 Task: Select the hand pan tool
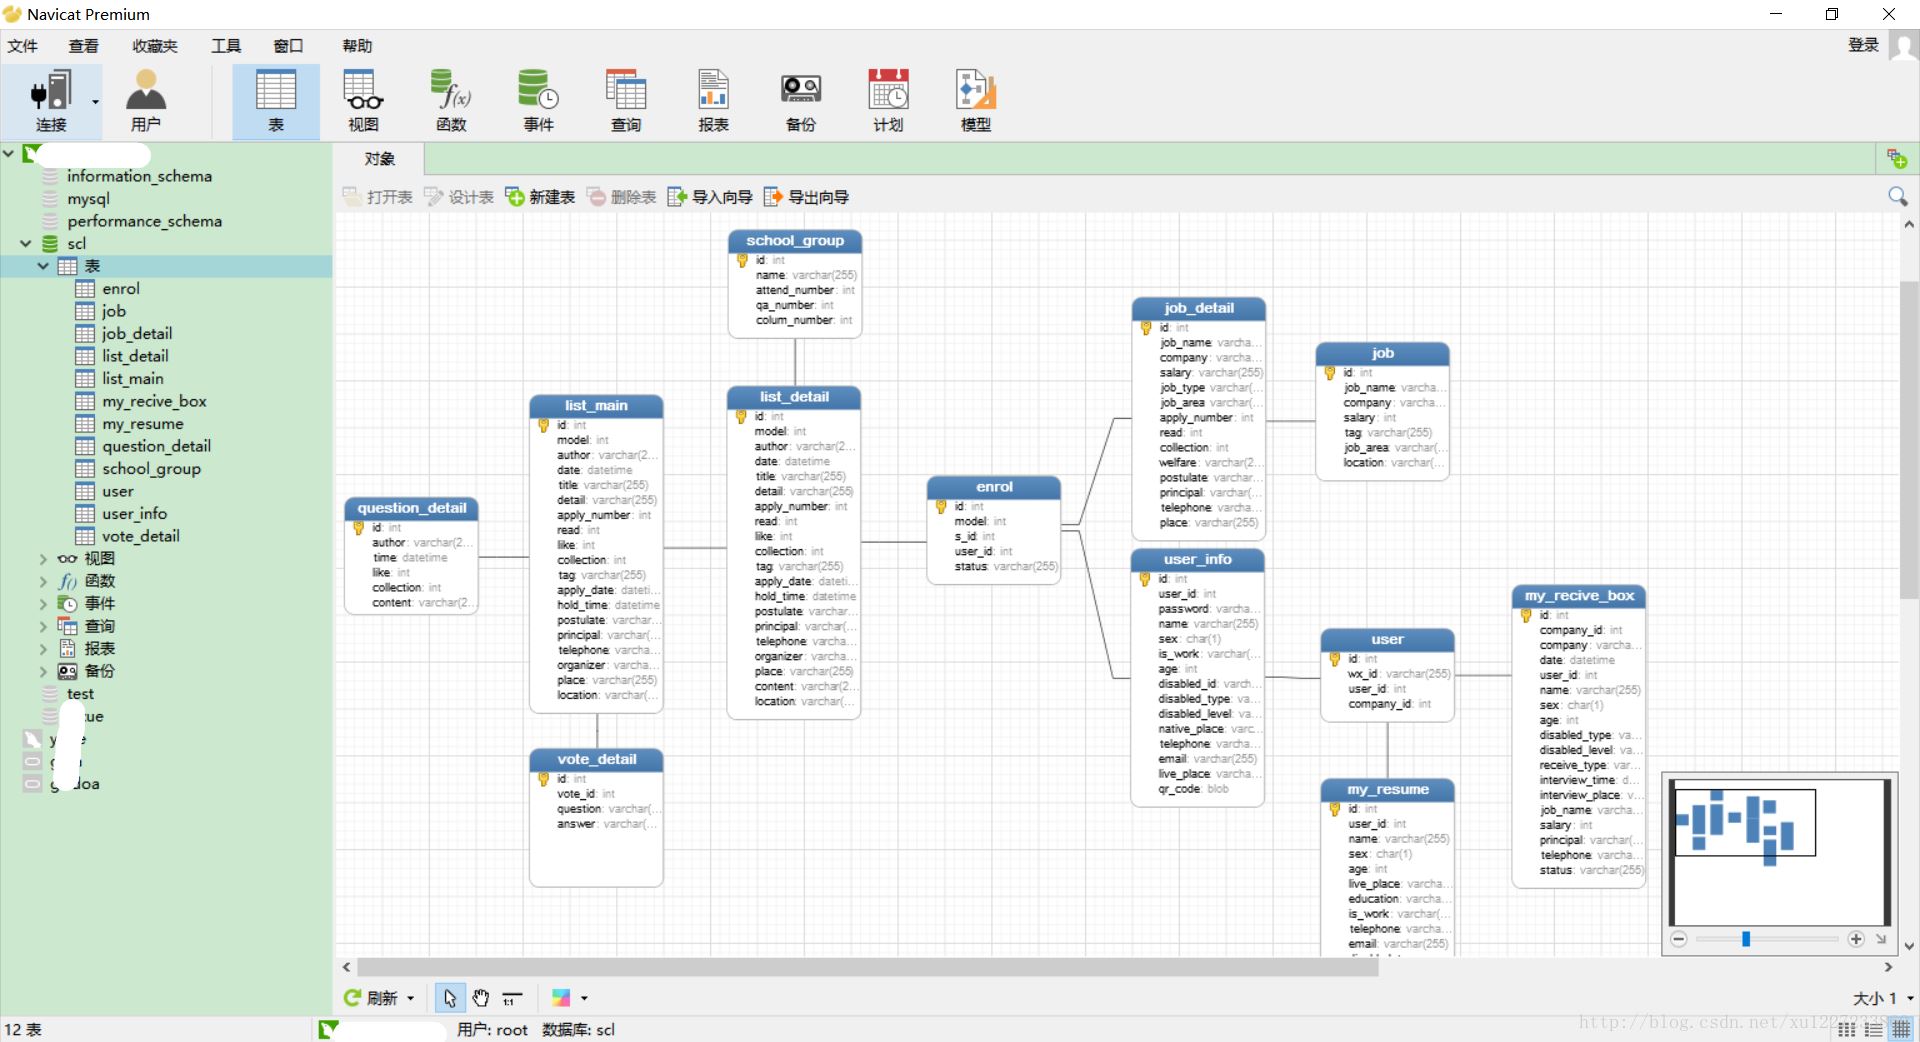coord(481,998)
